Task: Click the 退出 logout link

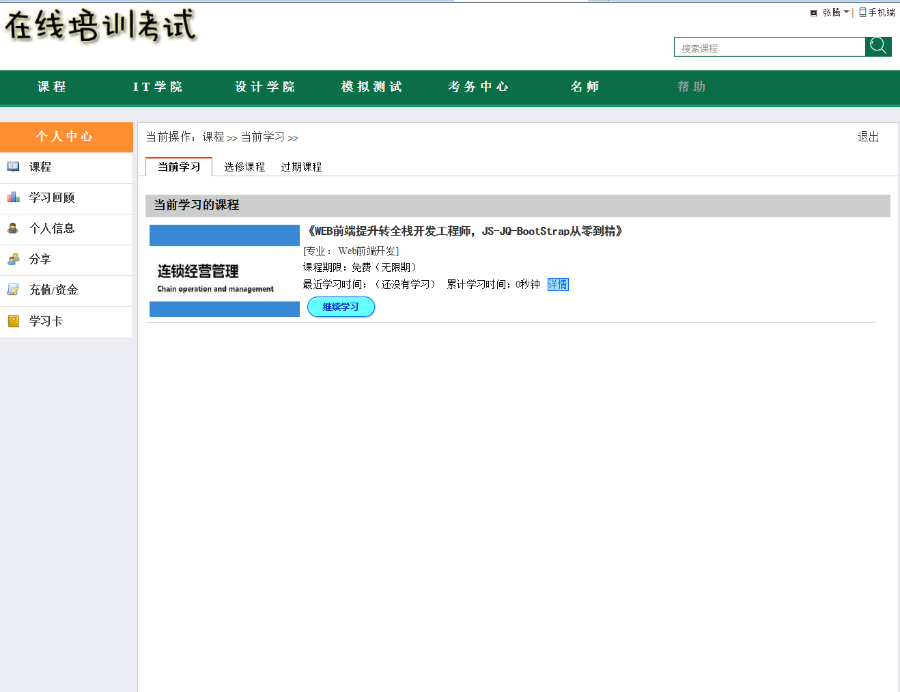Action: (x=868, y=137)
